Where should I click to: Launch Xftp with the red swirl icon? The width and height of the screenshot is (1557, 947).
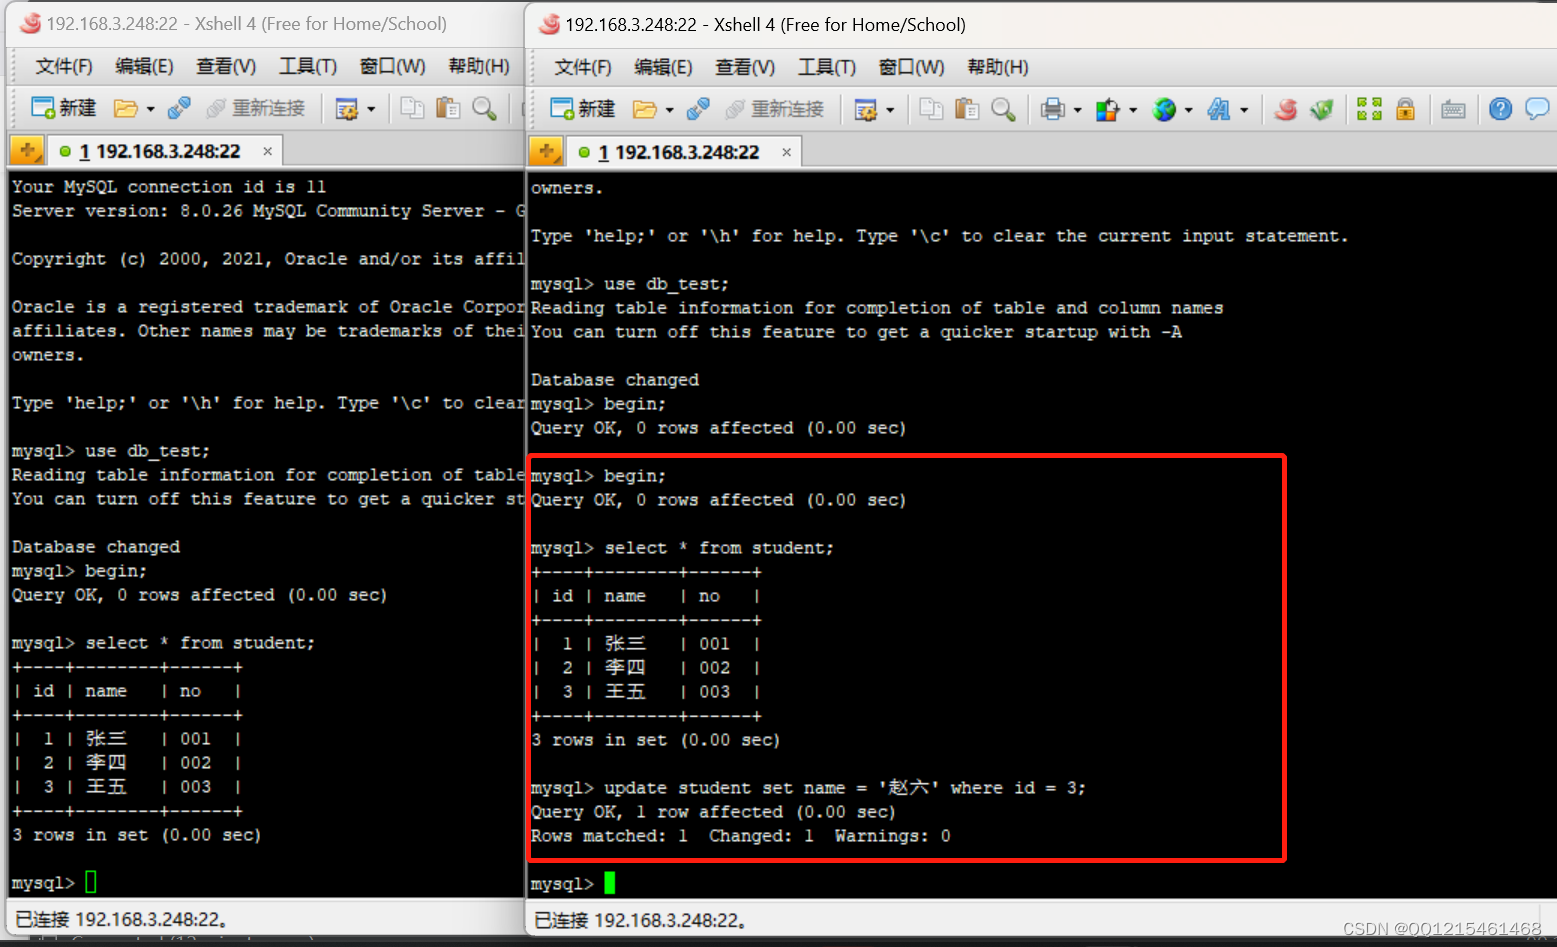pyautogui.click(x=1286, y=109)
